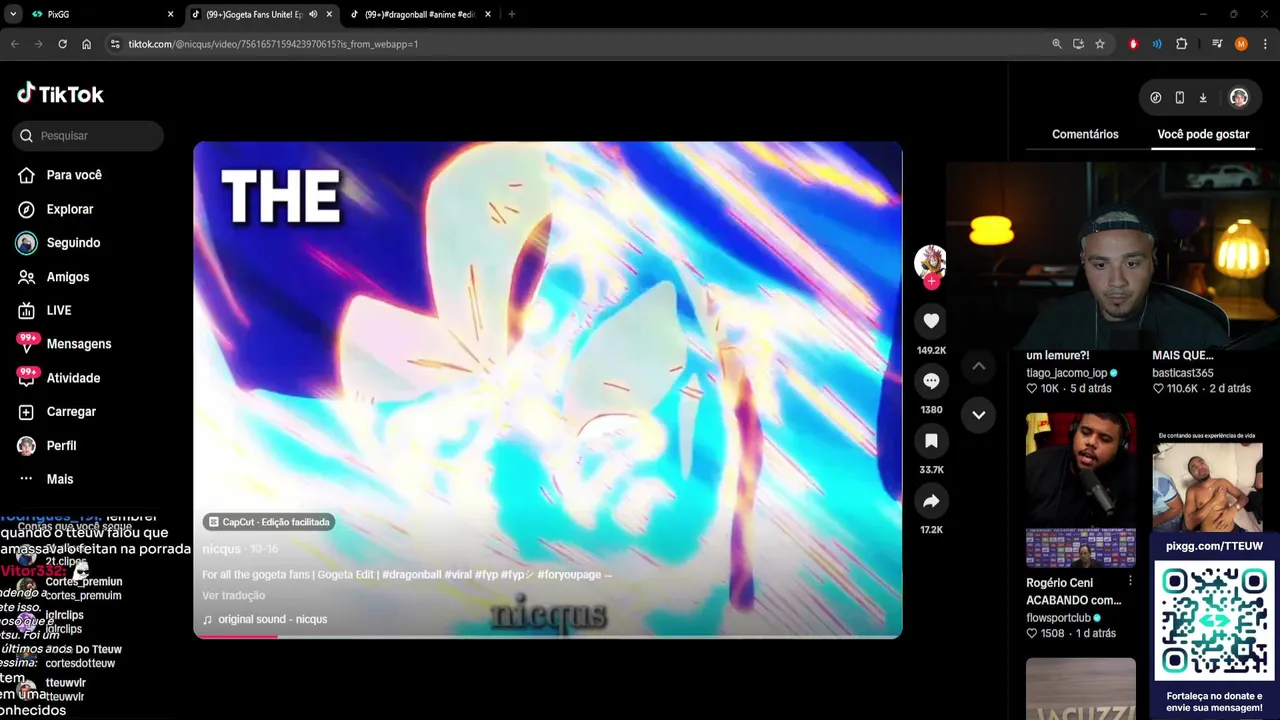The image size is (1280, 720).
Task: Bookmark this page with star
Action: 1100,44
